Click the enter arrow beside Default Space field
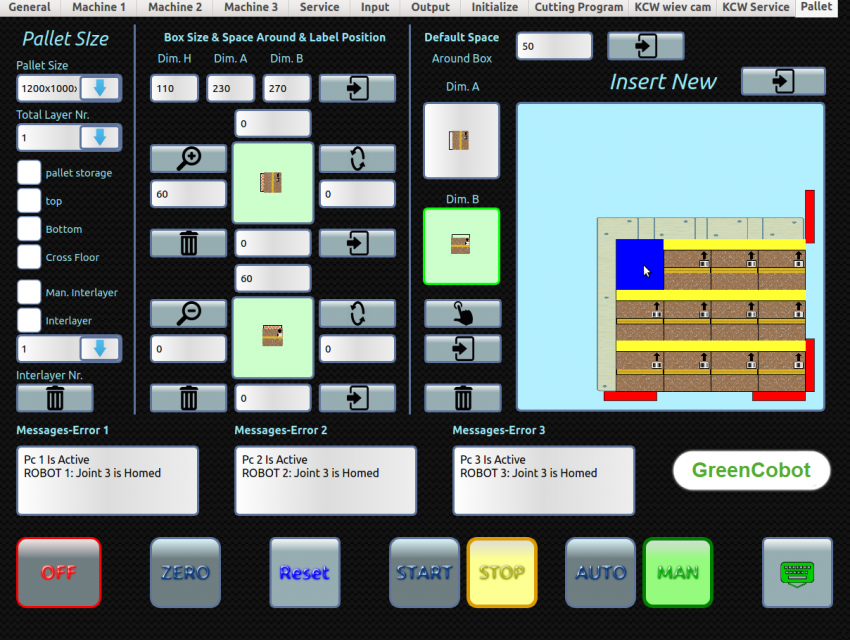The height and width of the screenshot is (640, 850). [646, 46]
